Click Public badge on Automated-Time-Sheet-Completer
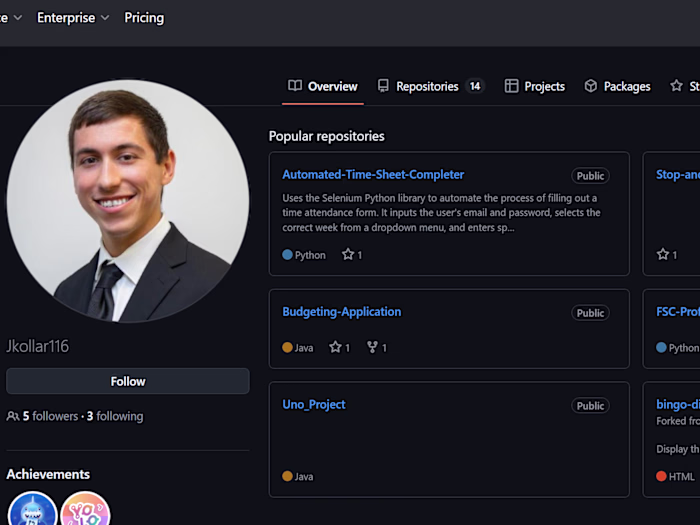The height and width of the screenshot is (525, 700). tap(590, 176)
